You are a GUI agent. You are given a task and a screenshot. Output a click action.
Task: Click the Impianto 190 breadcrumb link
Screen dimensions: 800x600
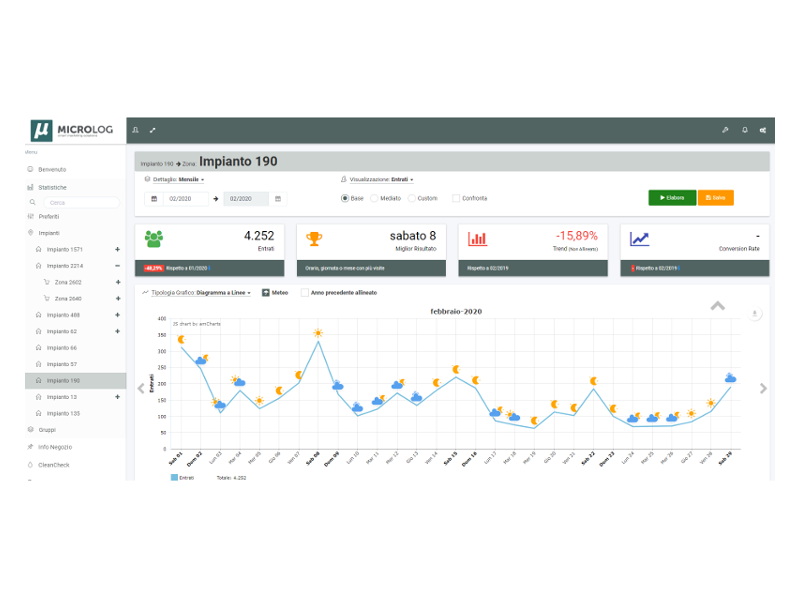(157, 164)
